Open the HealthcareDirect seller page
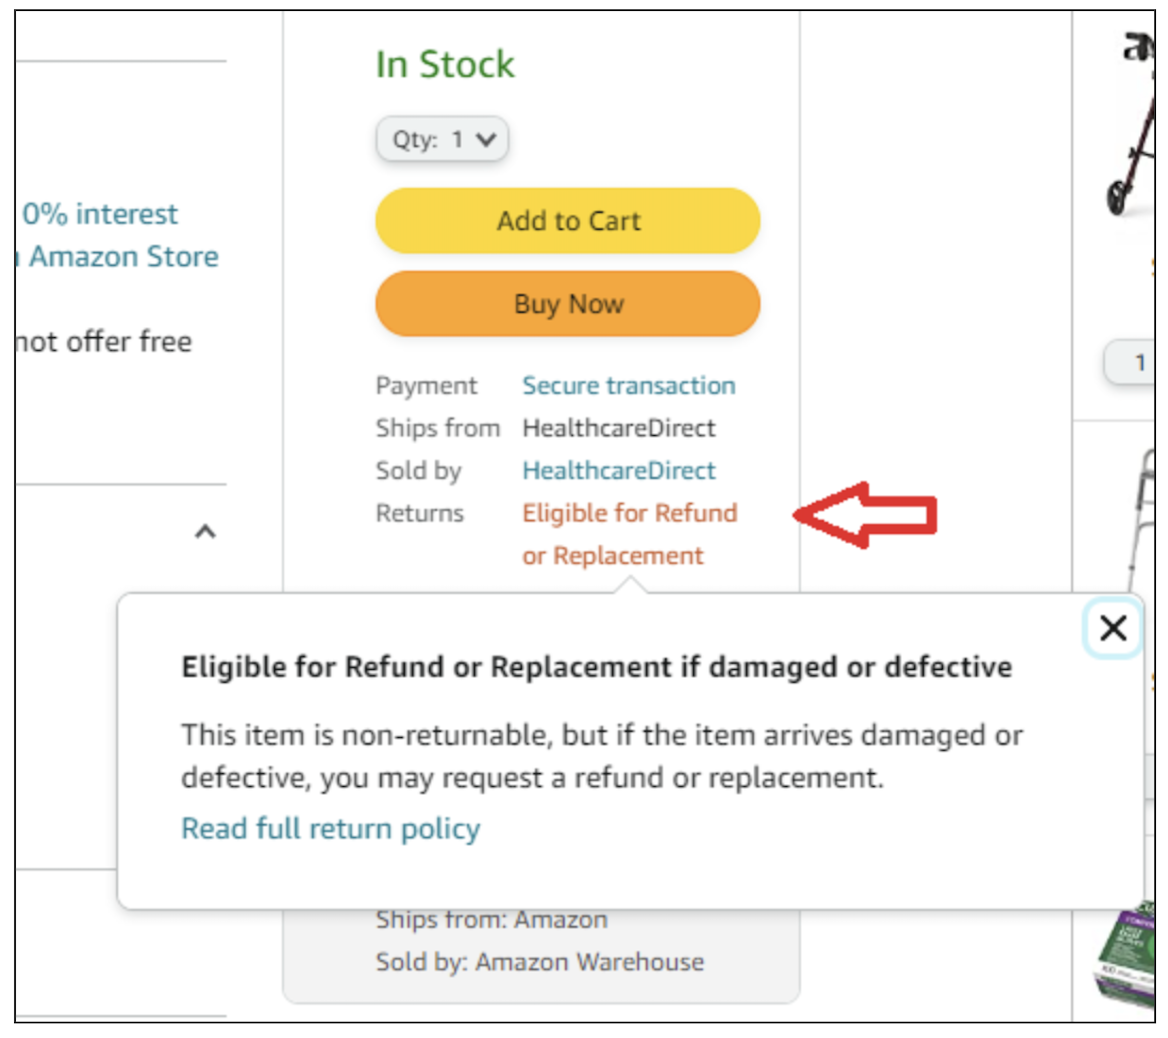 tap(619, 470)
